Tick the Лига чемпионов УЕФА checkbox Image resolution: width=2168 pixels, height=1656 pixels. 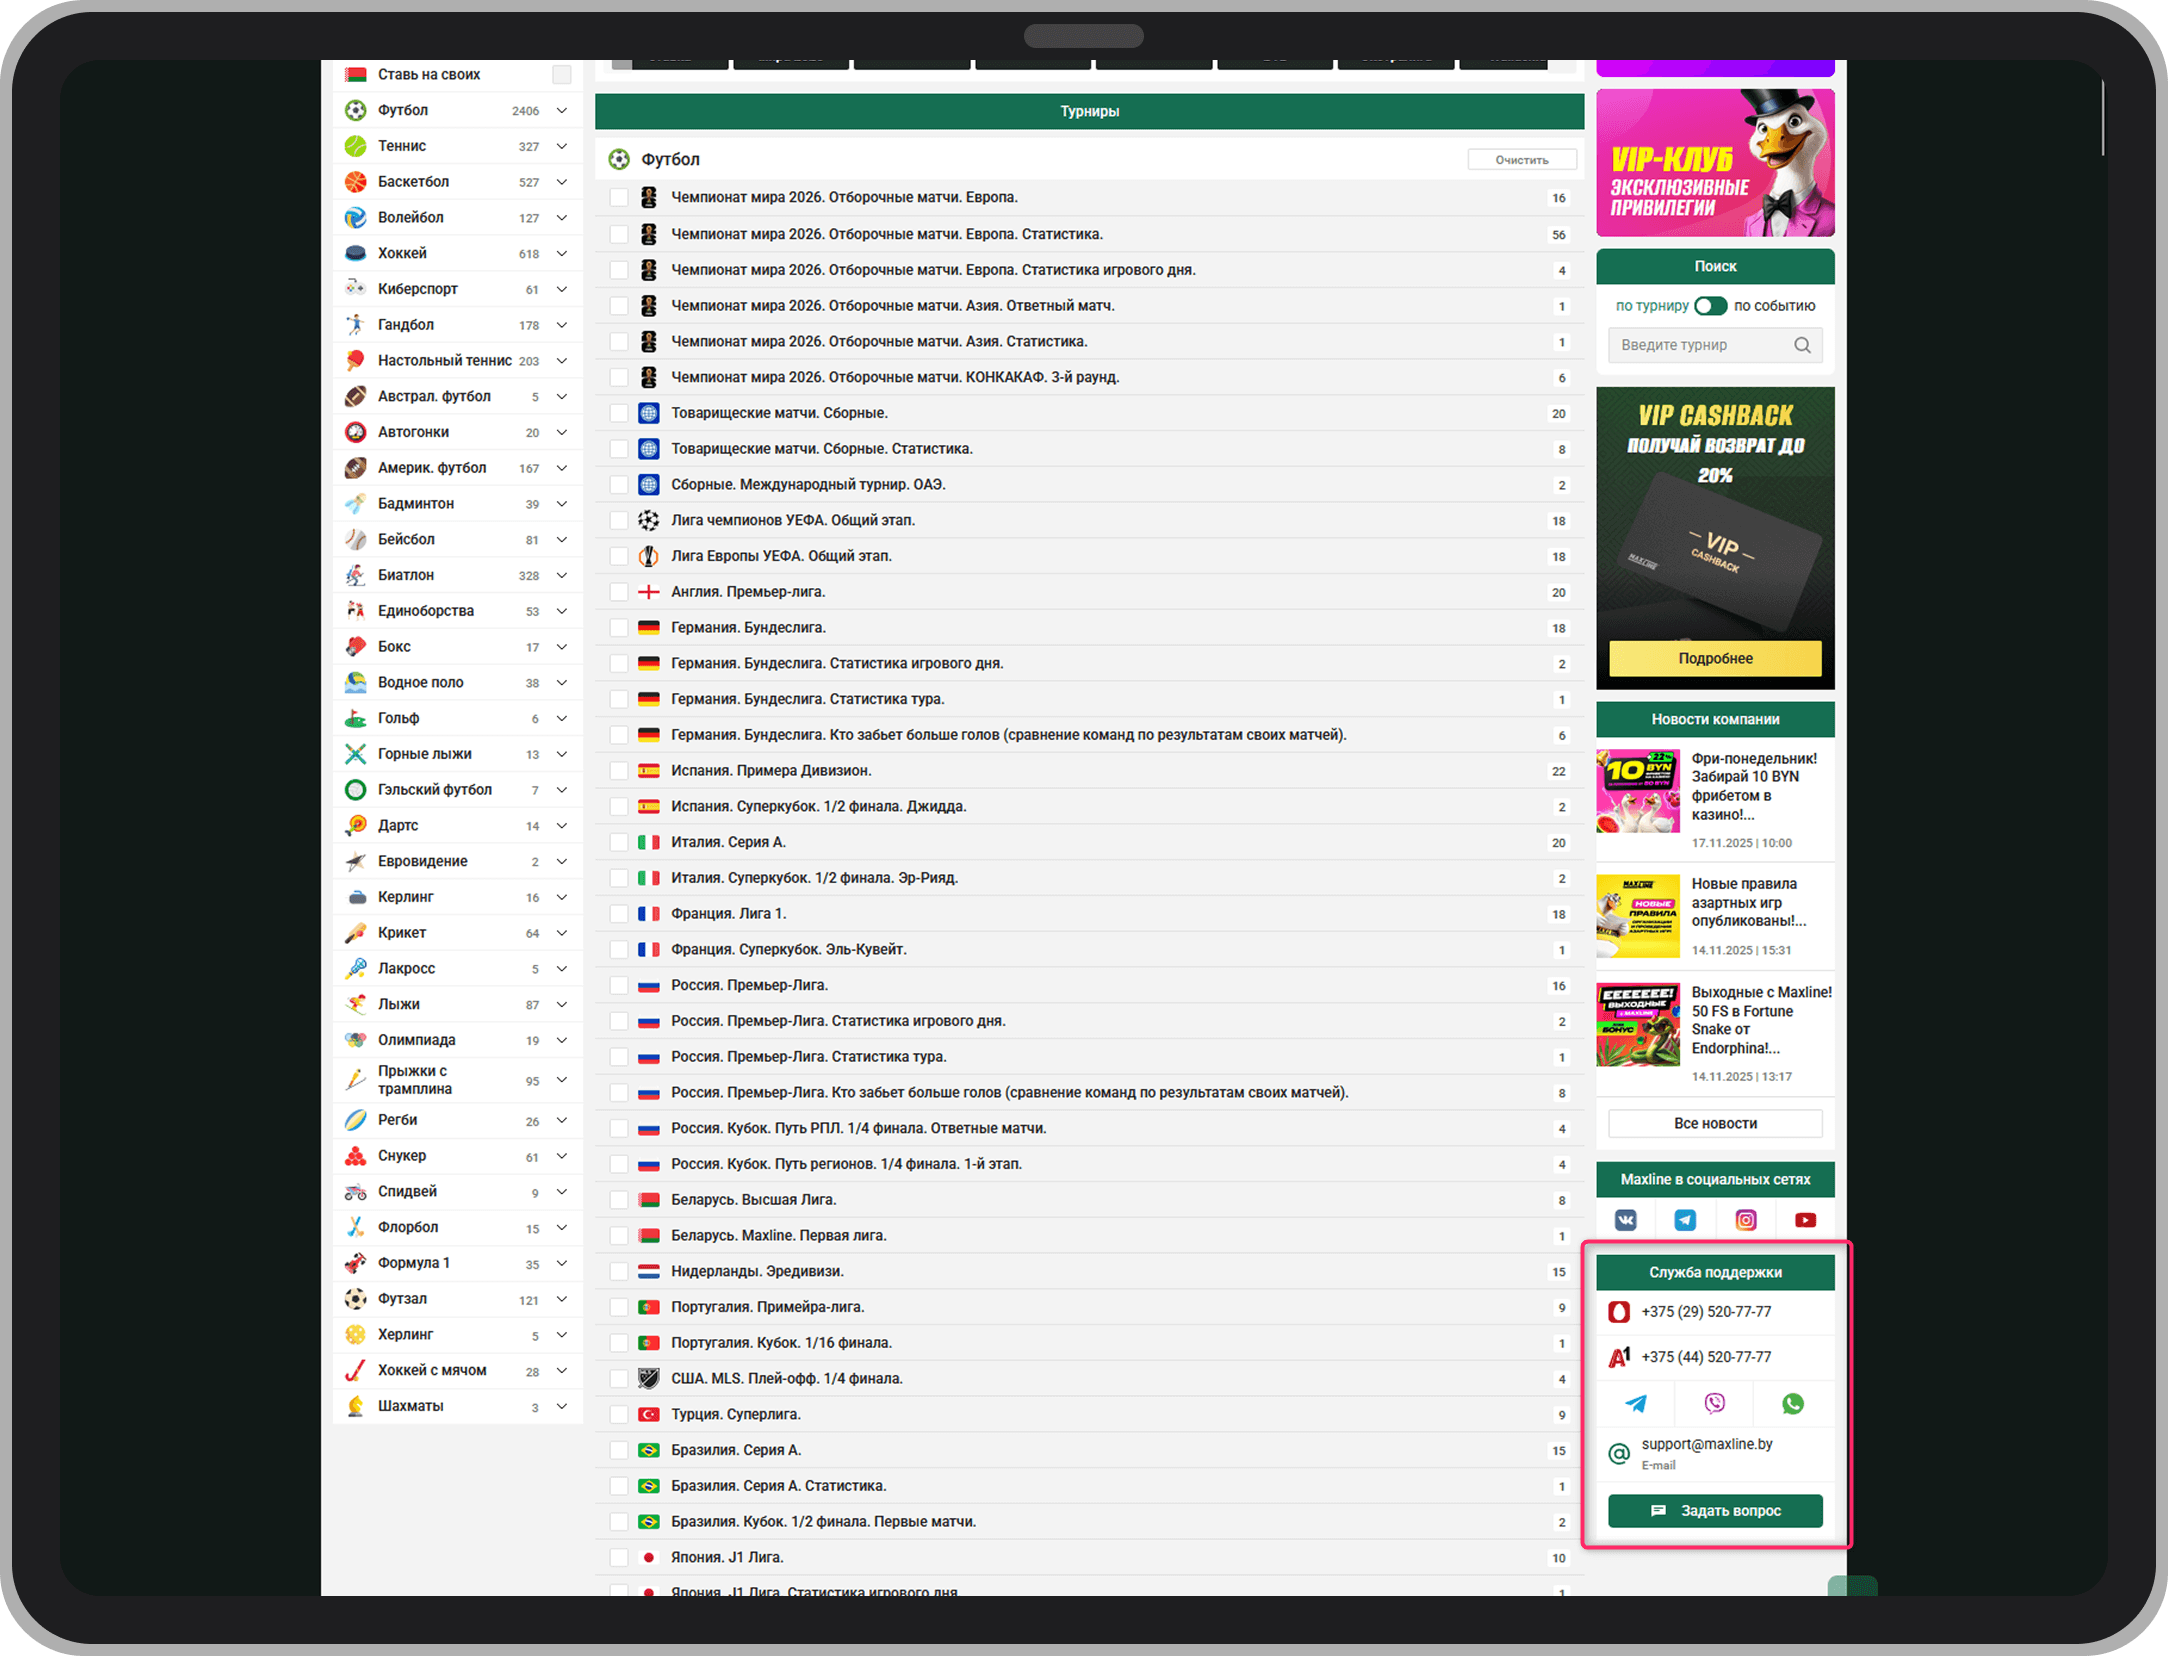click(619, 520)
